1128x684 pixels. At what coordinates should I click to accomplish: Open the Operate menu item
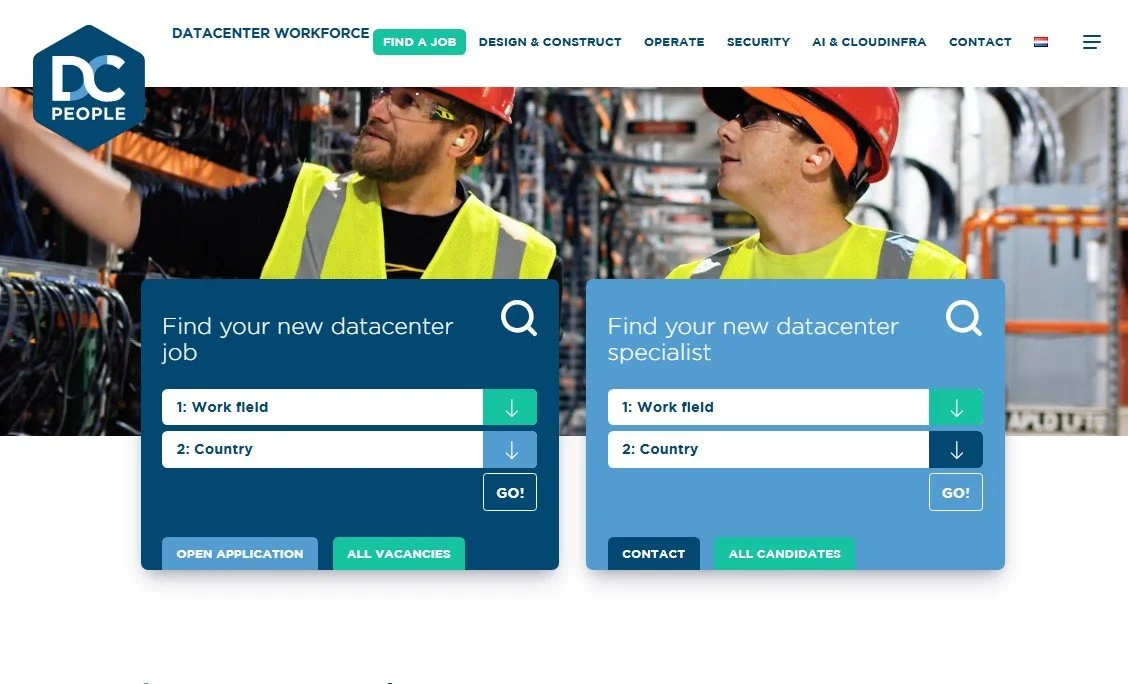tap(674, 42)
